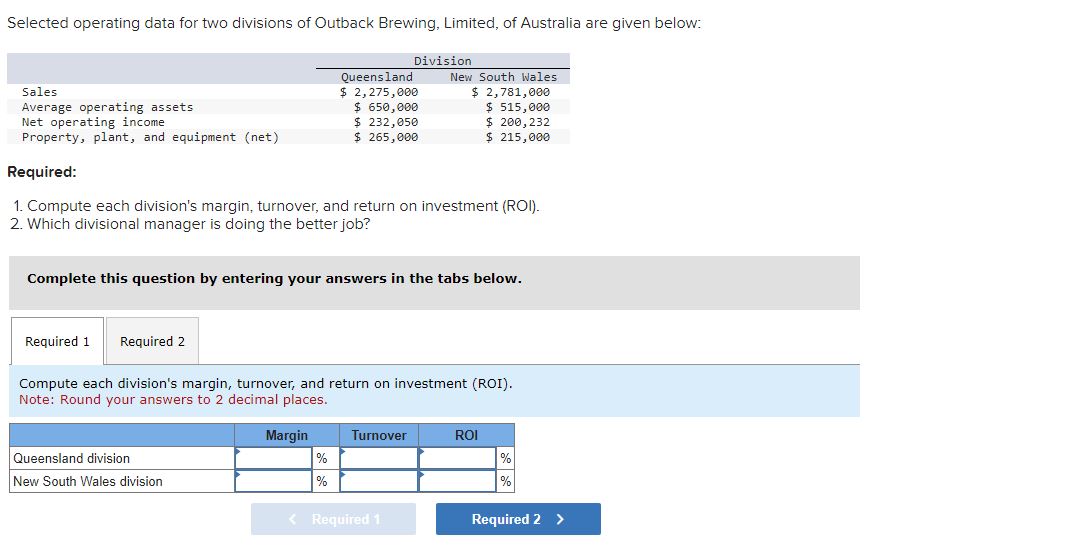The width and height of the screenshot is (1077, 551).
Task: Click the New South Wales division row label
Action: pos(88,482)
